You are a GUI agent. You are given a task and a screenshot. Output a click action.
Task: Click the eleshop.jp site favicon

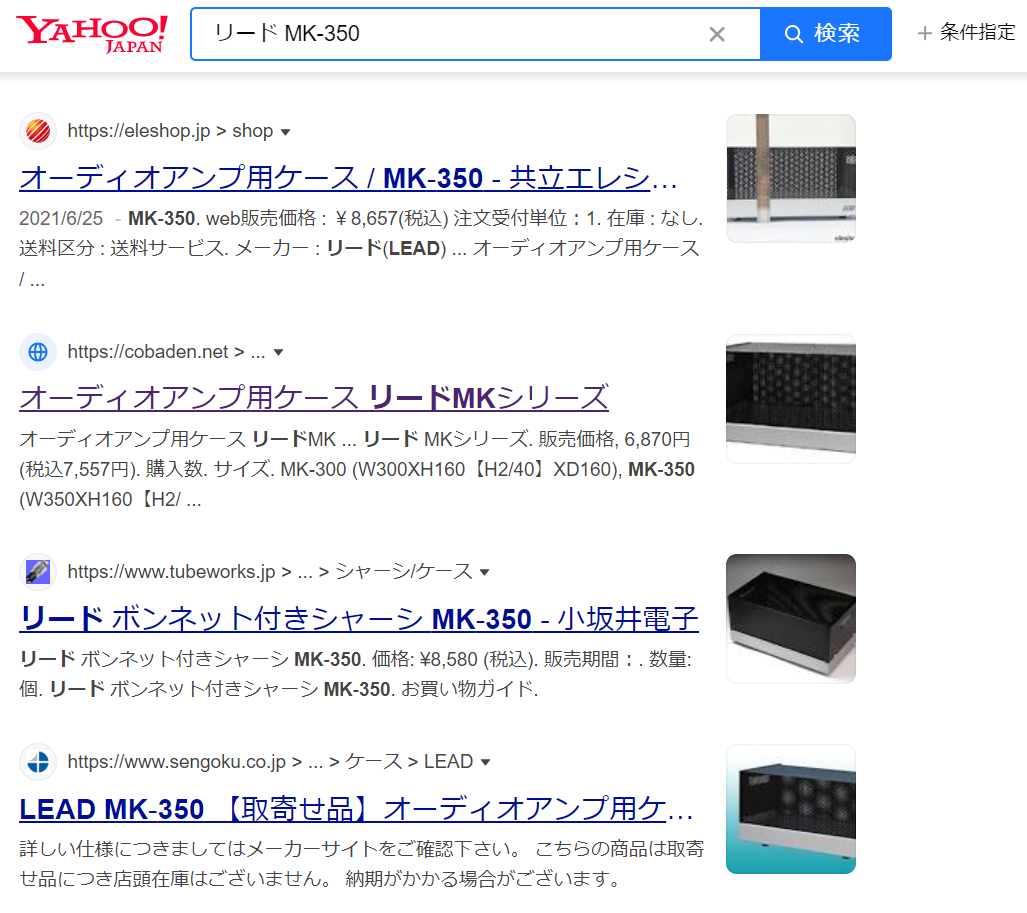click(38, 131)
